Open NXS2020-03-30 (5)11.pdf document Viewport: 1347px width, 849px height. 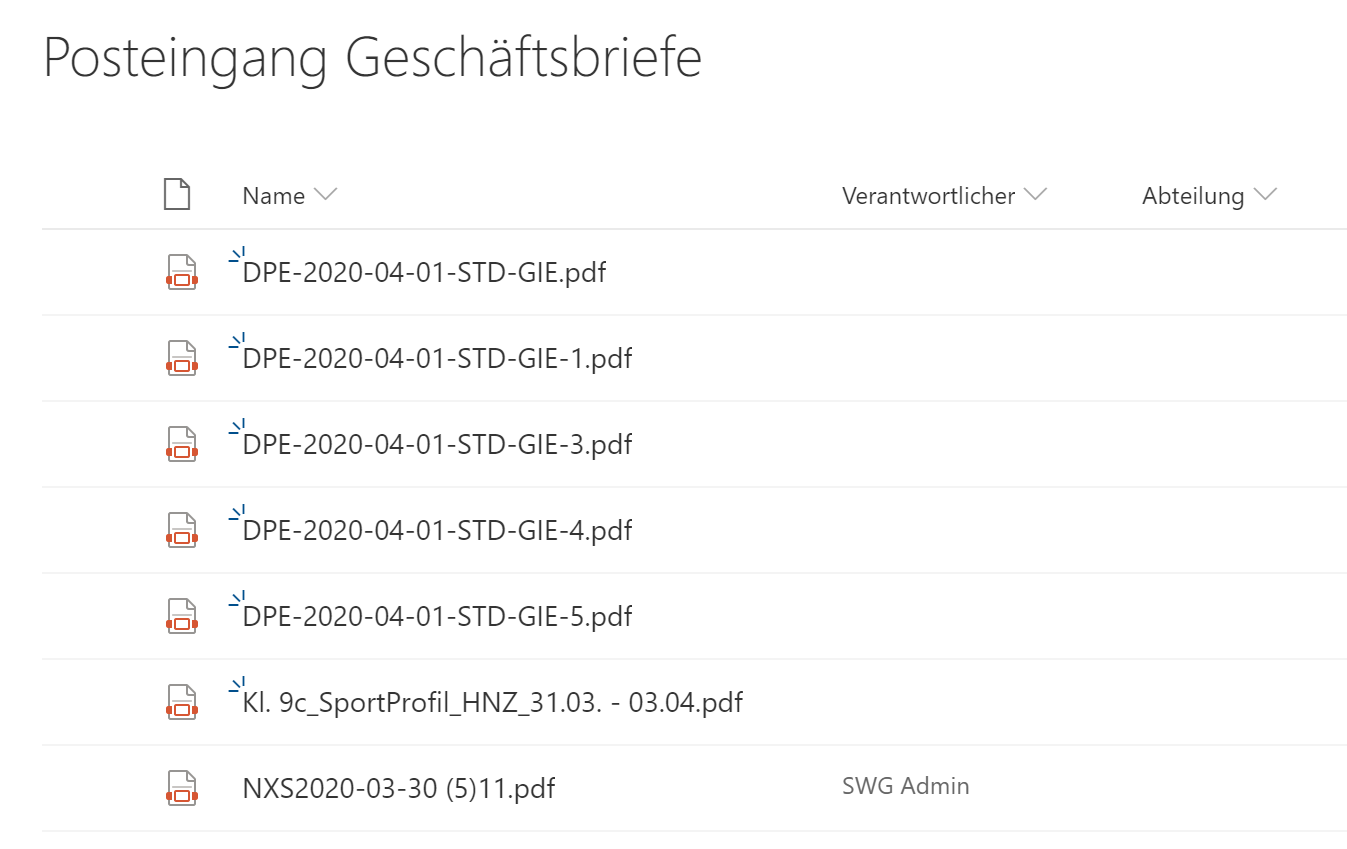(398, 789)
